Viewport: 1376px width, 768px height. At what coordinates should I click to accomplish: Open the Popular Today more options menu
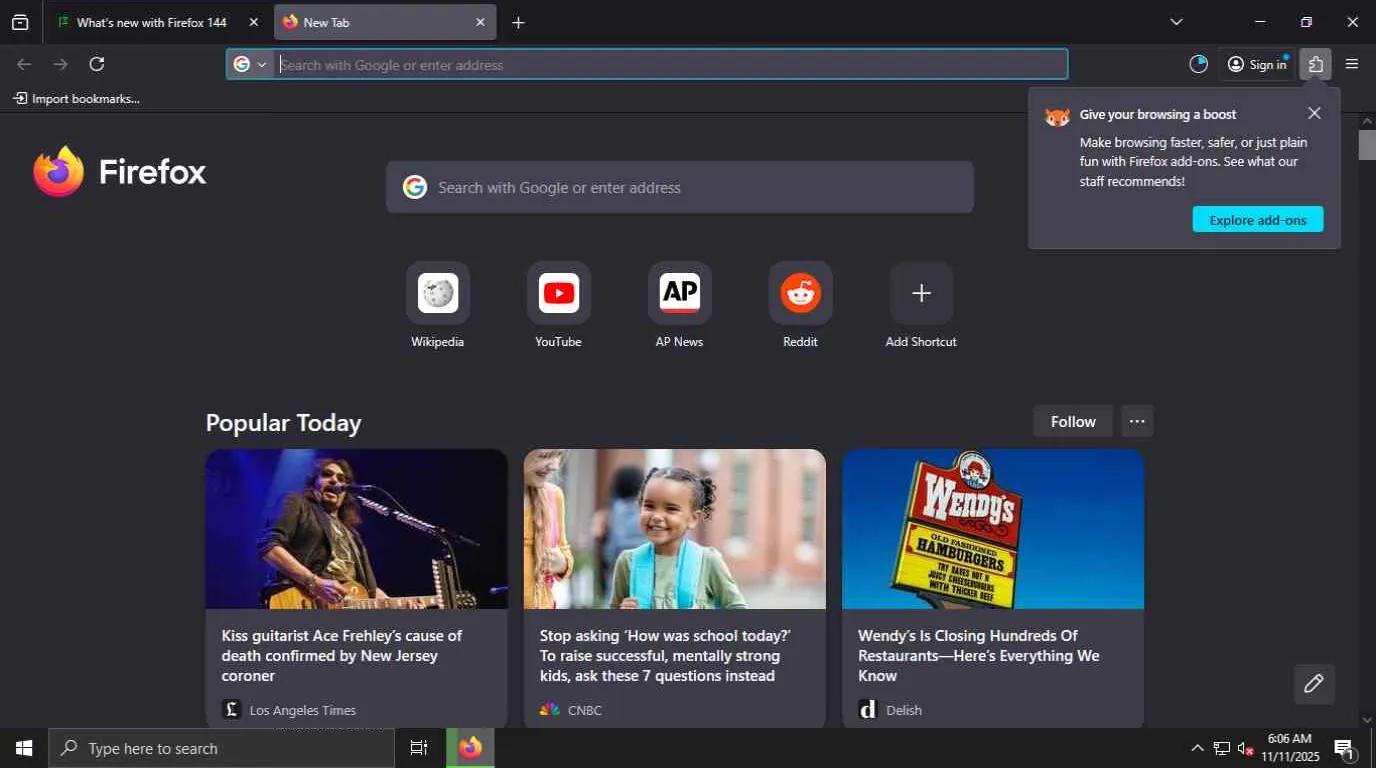[x=1137, y=421]
